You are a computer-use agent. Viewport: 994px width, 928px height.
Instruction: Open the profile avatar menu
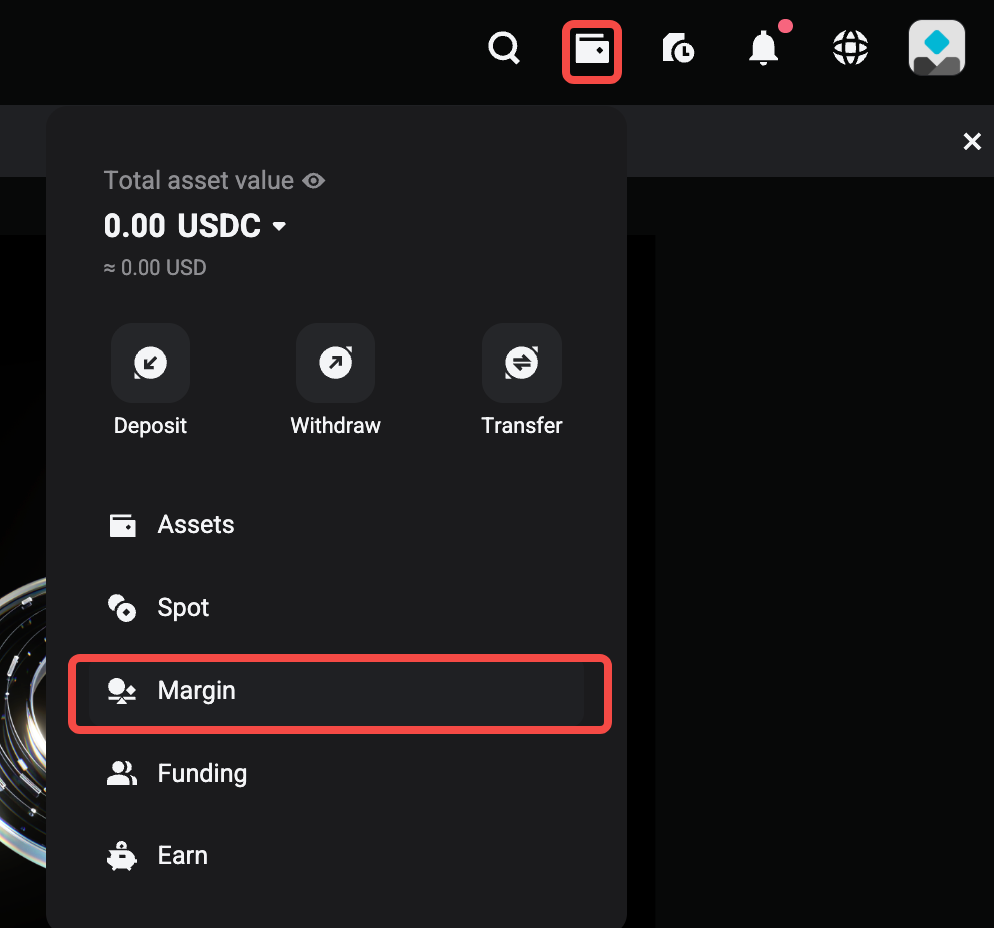[x=937, y=48]
